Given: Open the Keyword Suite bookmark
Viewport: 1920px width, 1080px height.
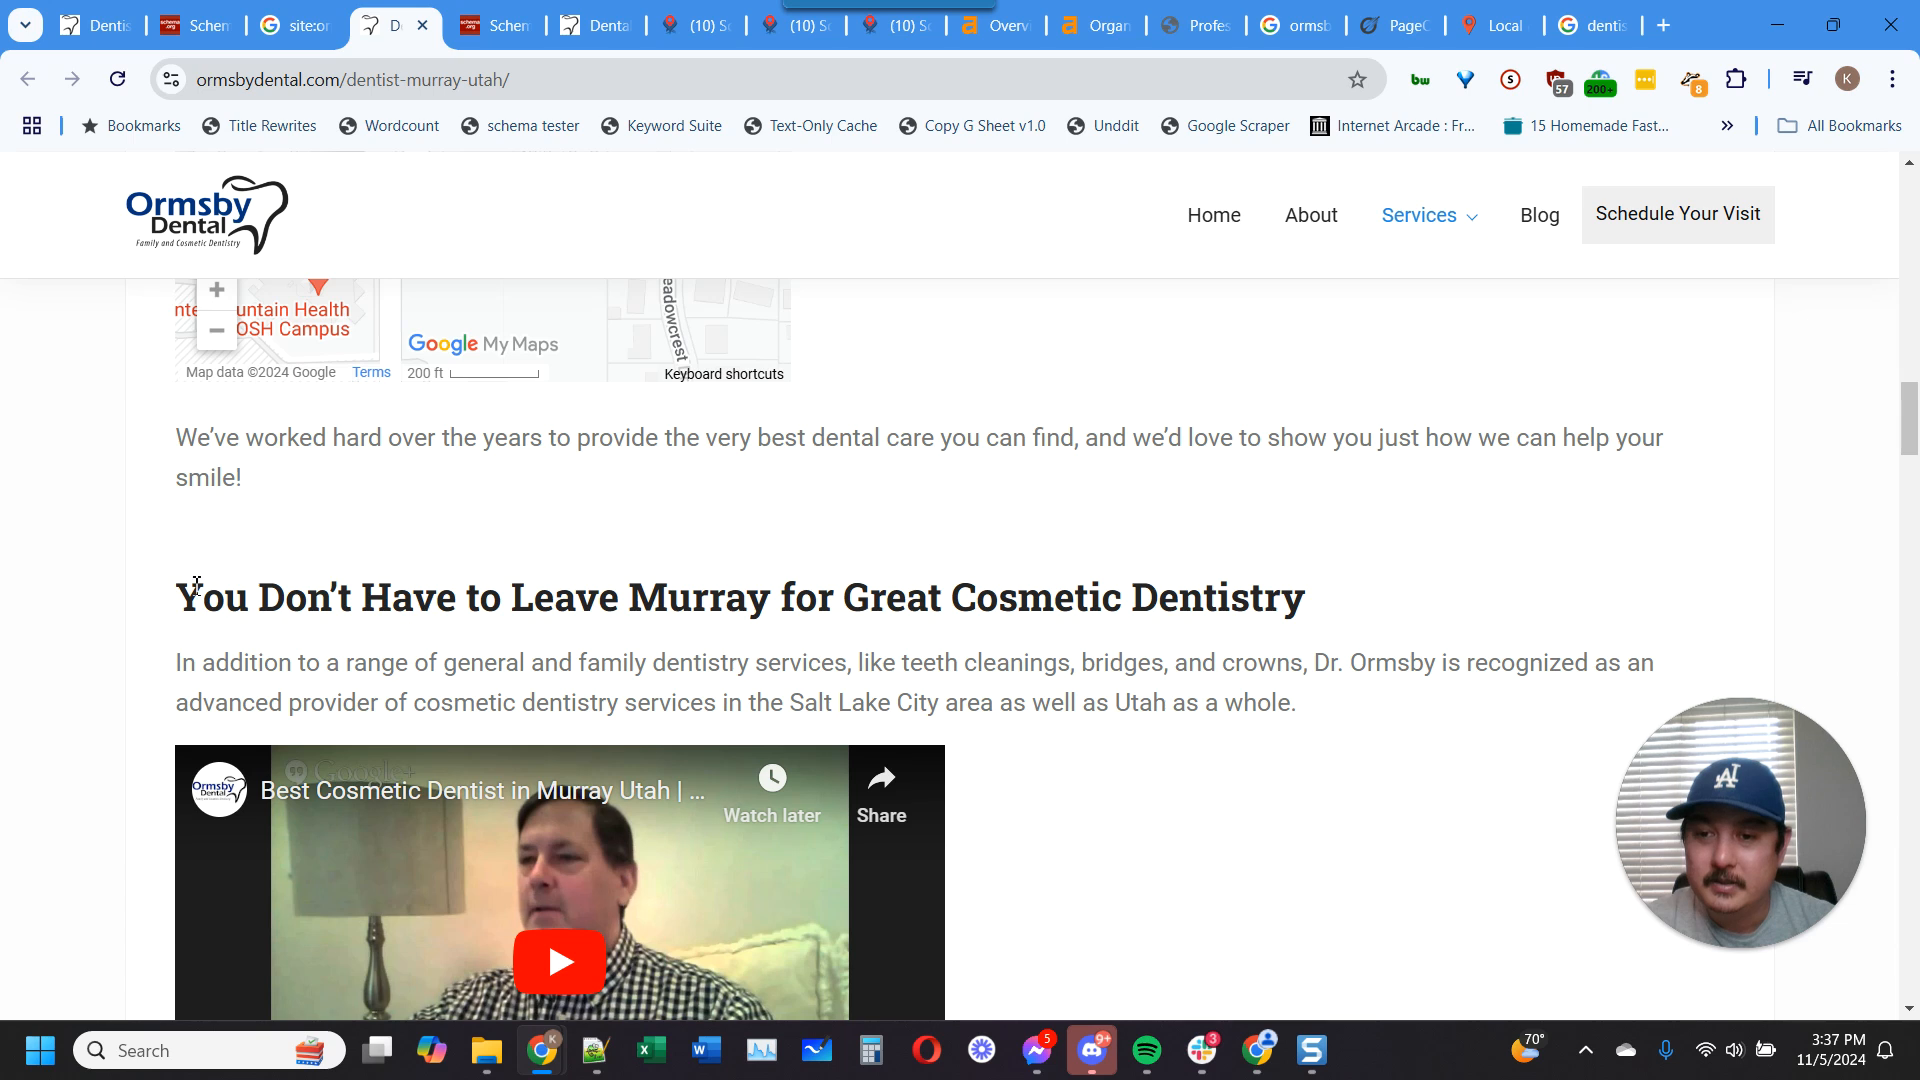Looking at the screenshot, I should 661,126.
